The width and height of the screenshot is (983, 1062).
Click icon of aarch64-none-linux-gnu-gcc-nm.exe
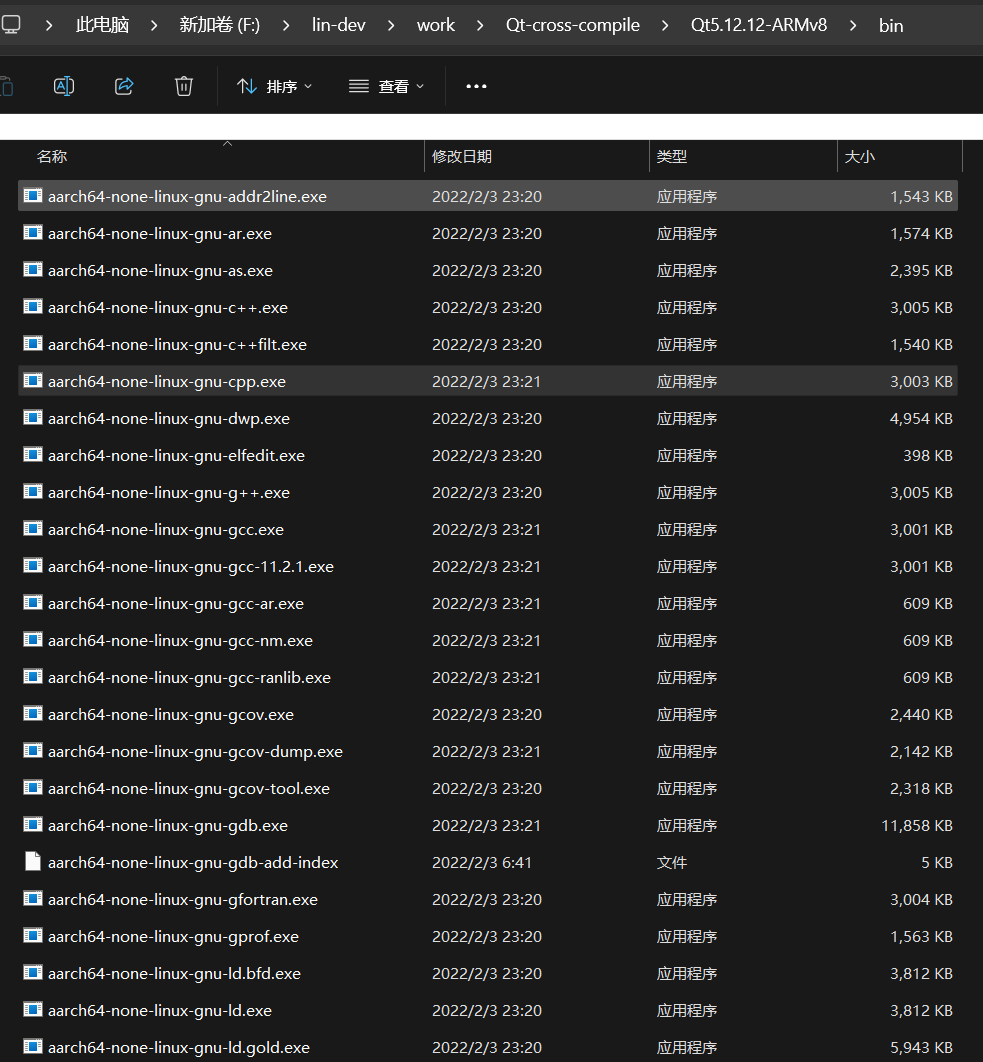click(33, 640)
